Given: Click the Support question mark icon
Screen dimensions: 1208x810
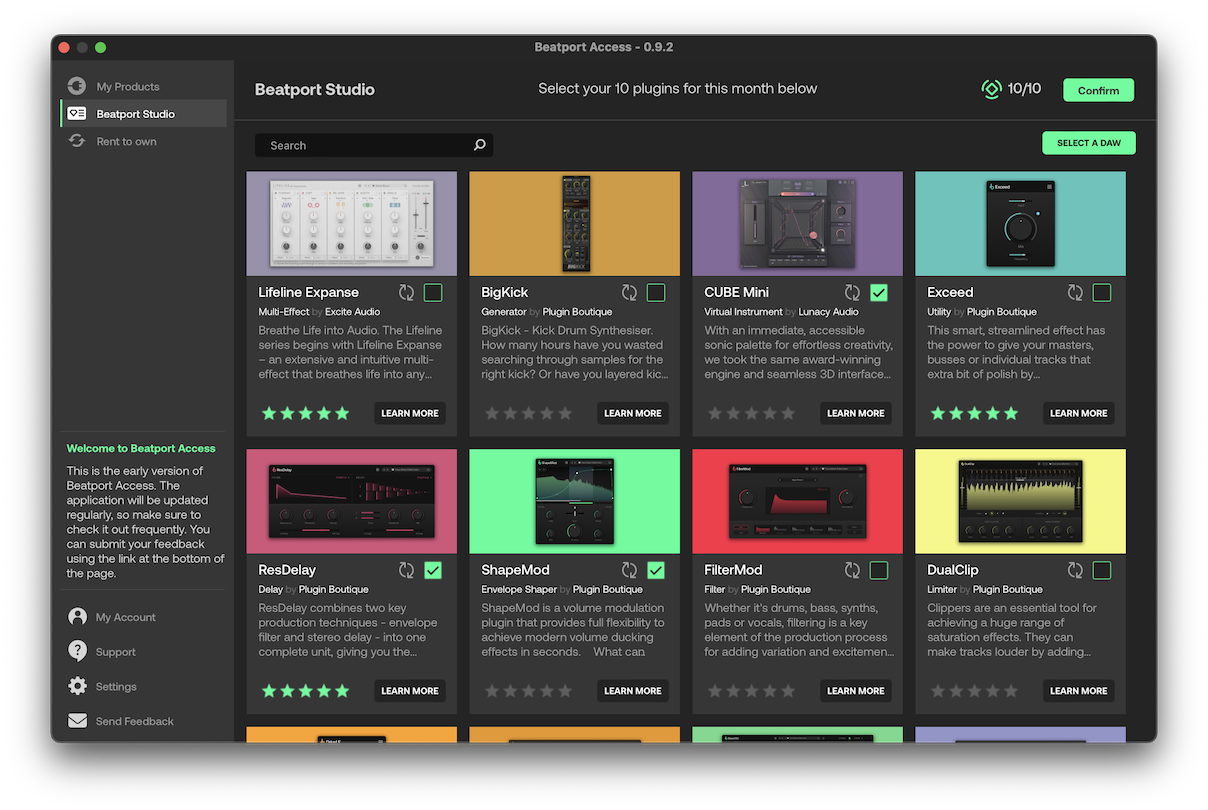Looking at the screenshot, I should click(76, 651).
